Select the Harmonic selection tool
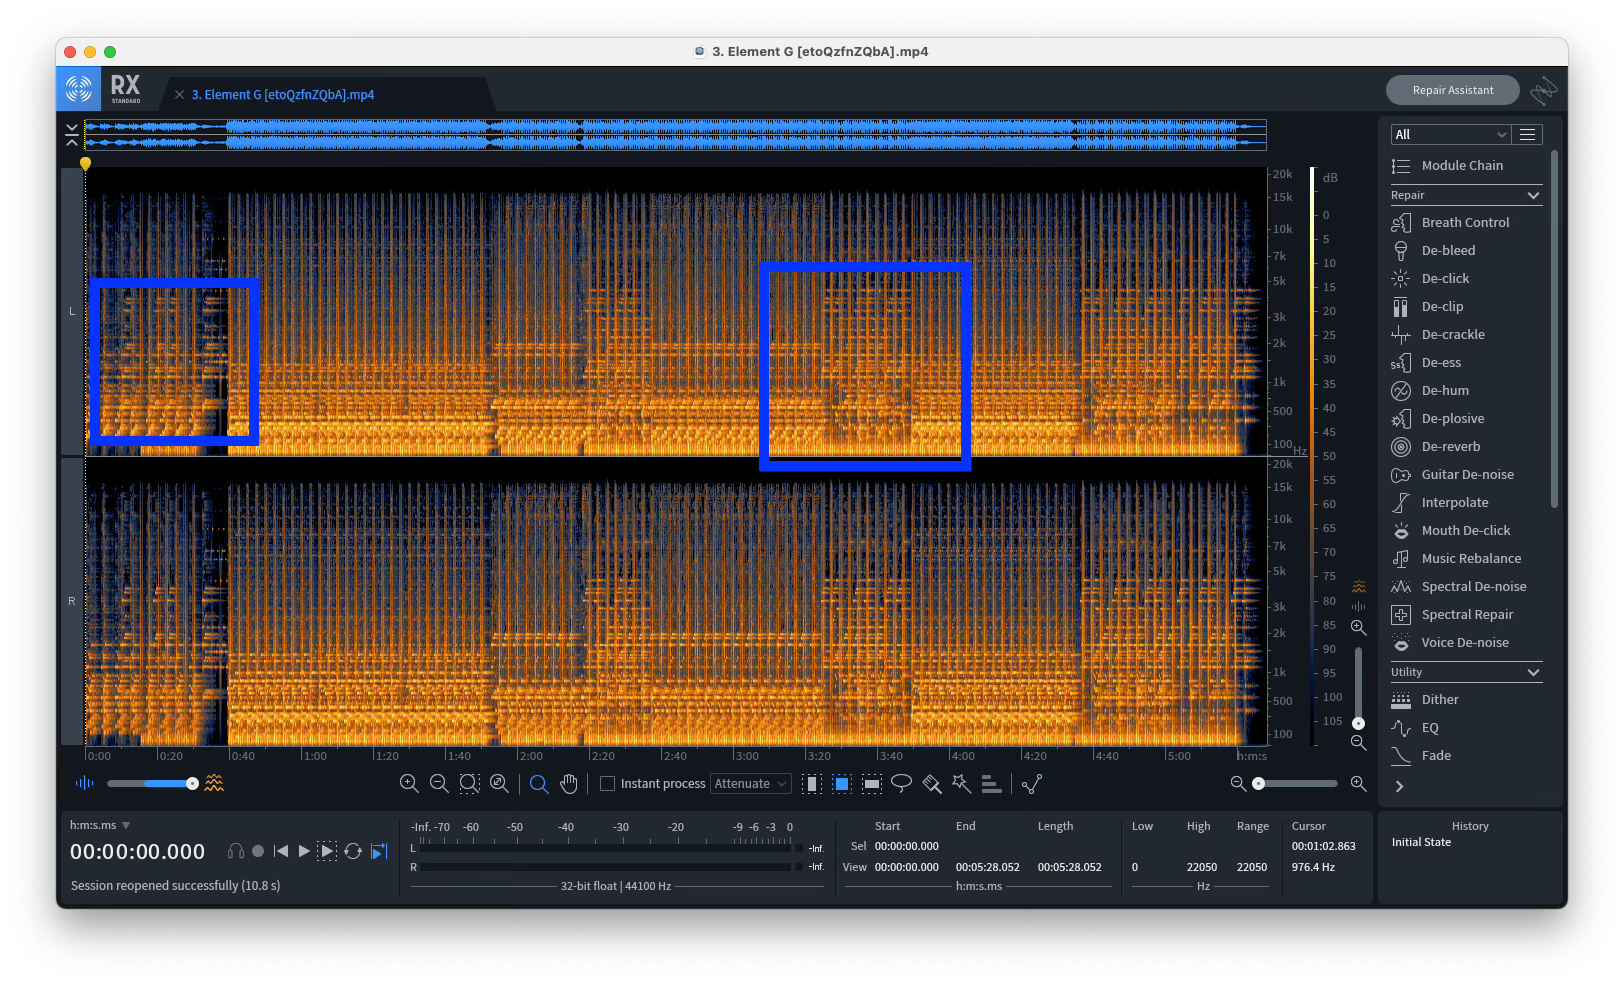This screenshot has width=1624, height=983. 991,784
